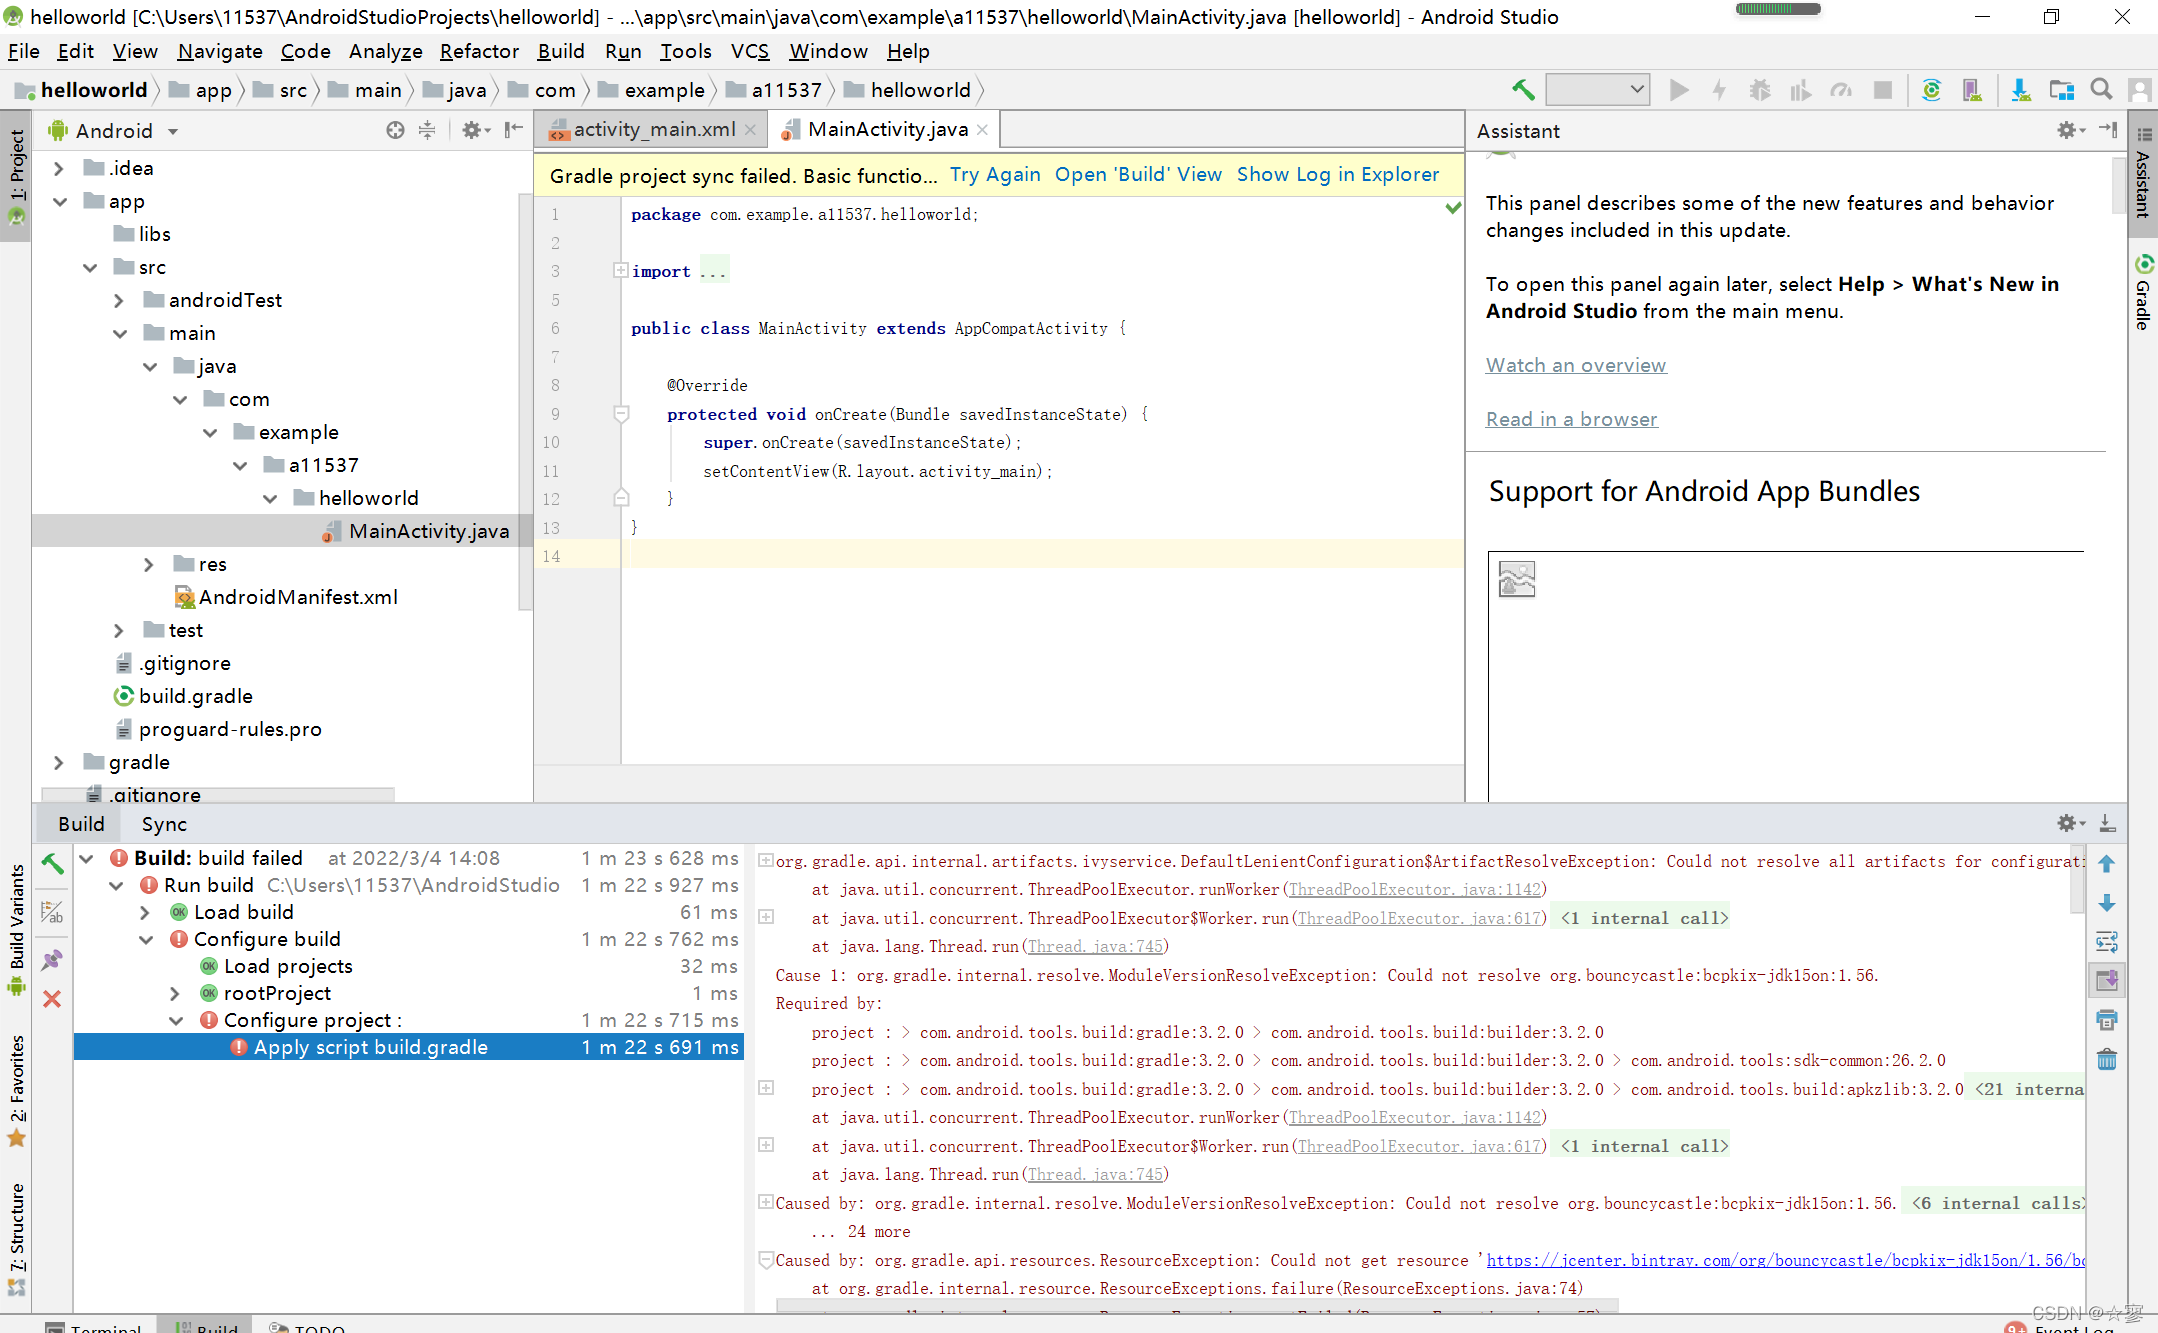Screen dimensions: 2158x1333
Task: Toggle scroll to end icon in build output
Action: [2106, 981]
